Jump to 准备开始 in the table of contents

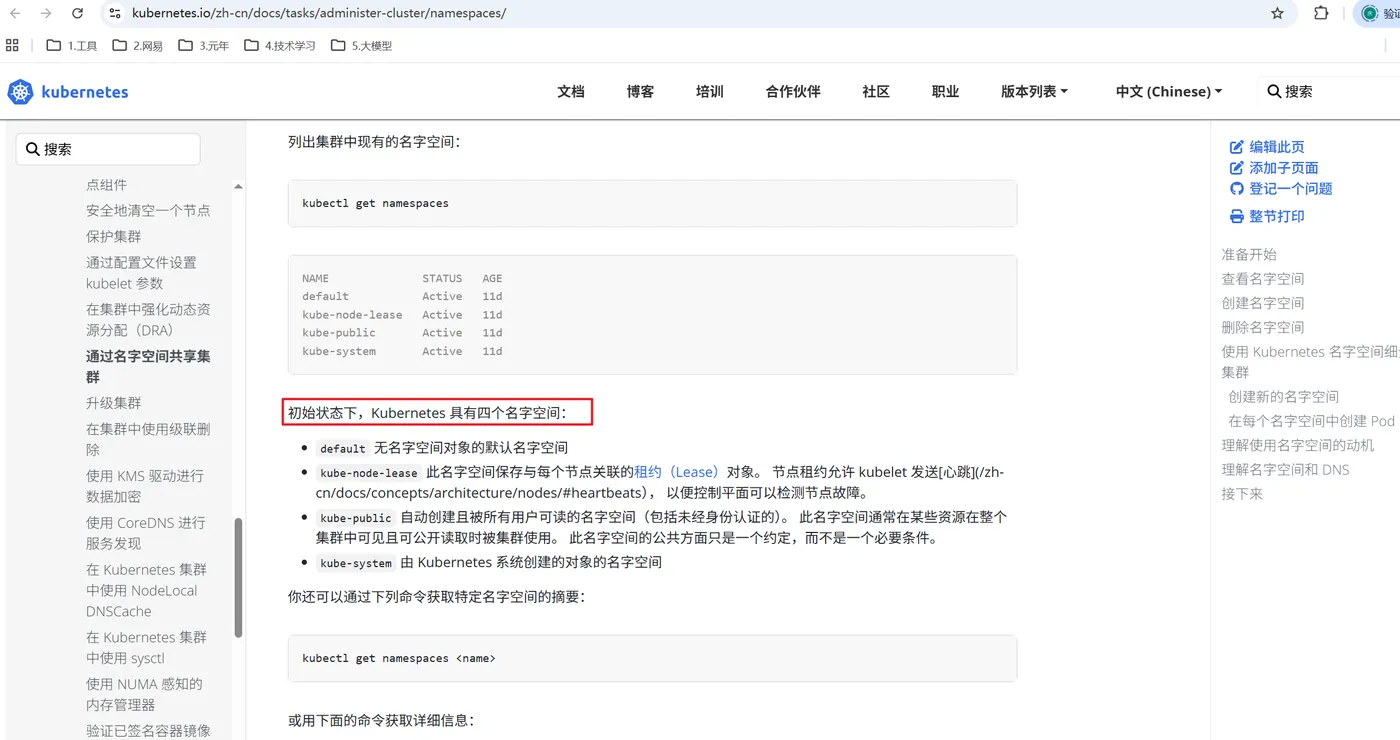(x=1249, y=255)
